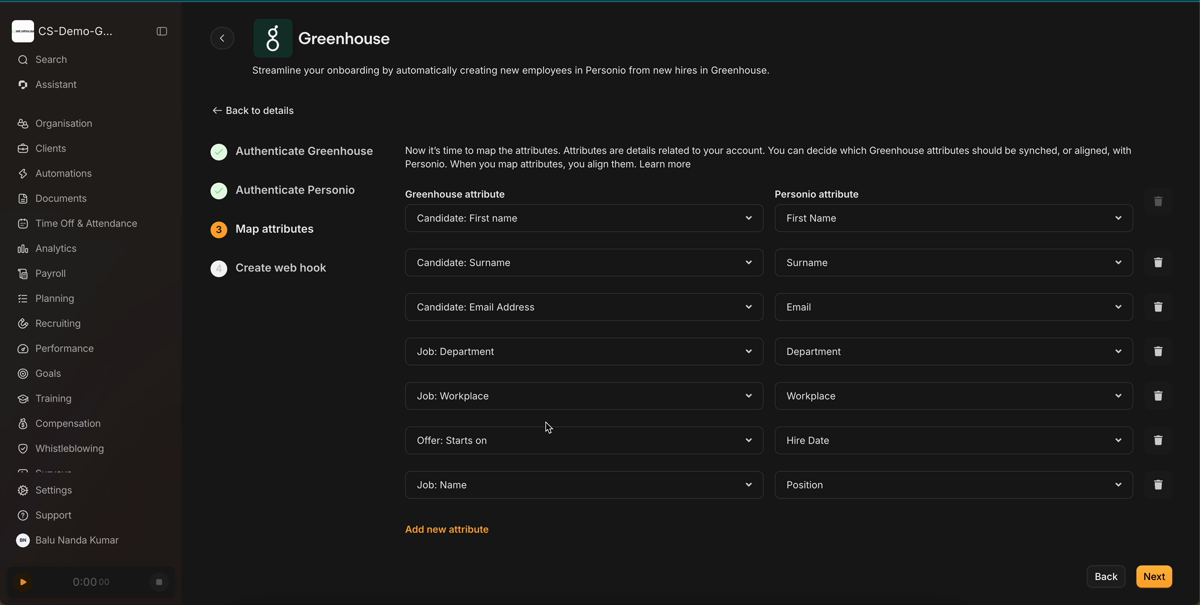1200x605 pixels.
Task: Click the Back to details link
Action: [x=253, y=111]
